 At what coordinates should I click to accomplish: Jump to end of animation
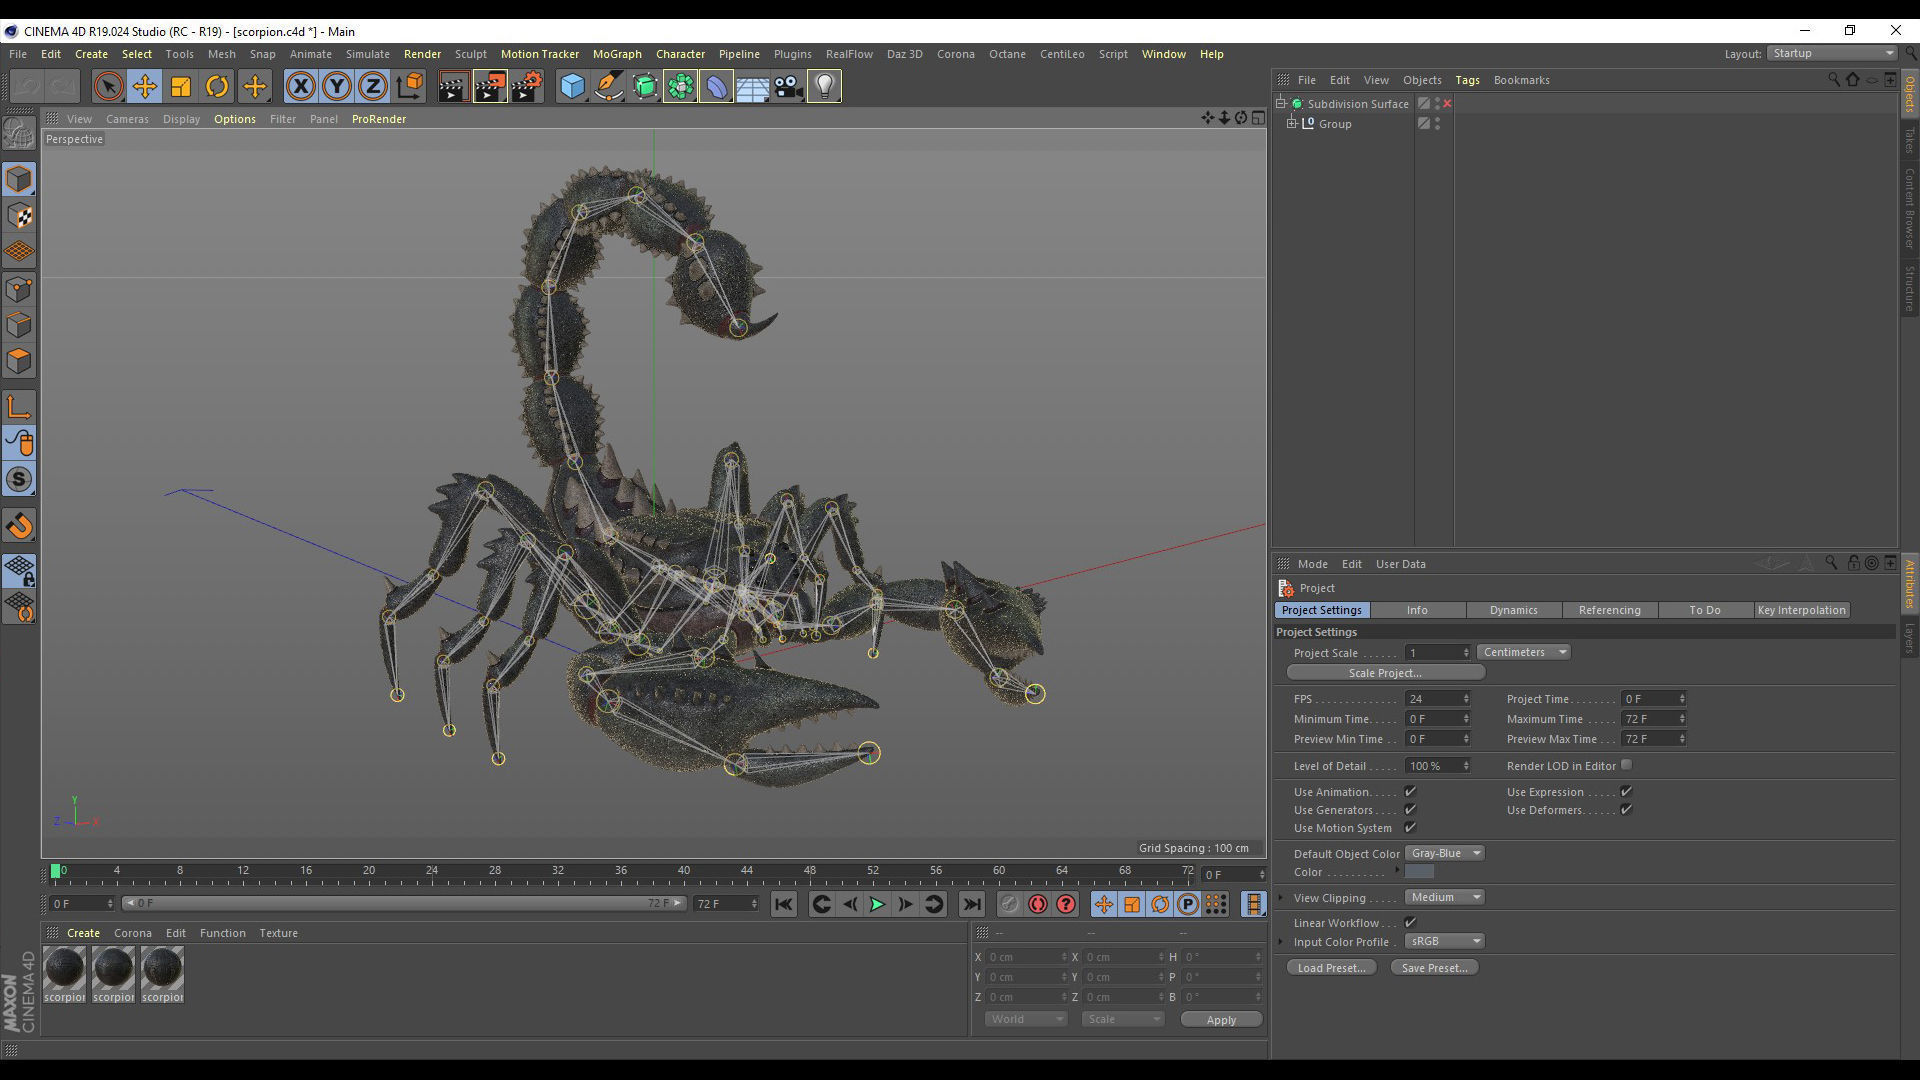pos(971,904)
